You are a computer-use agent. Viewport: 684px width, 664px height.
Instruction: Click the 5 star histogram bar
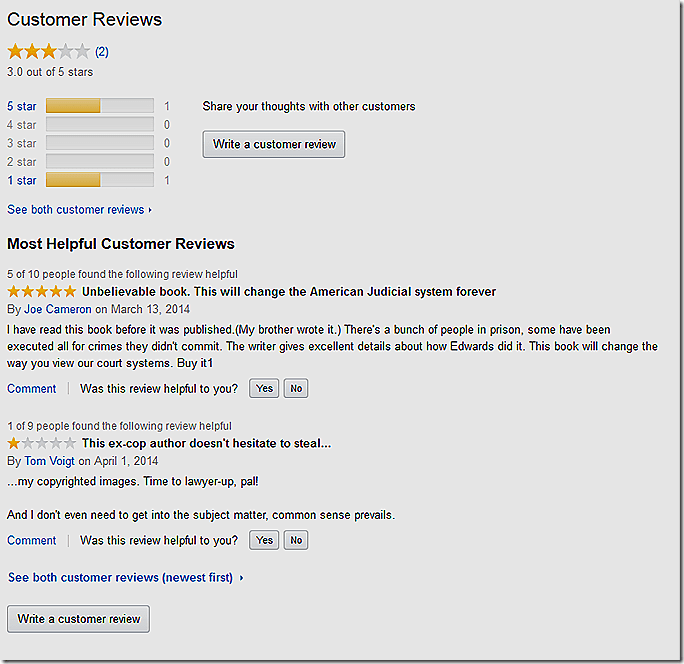click(x=99, y=106)
